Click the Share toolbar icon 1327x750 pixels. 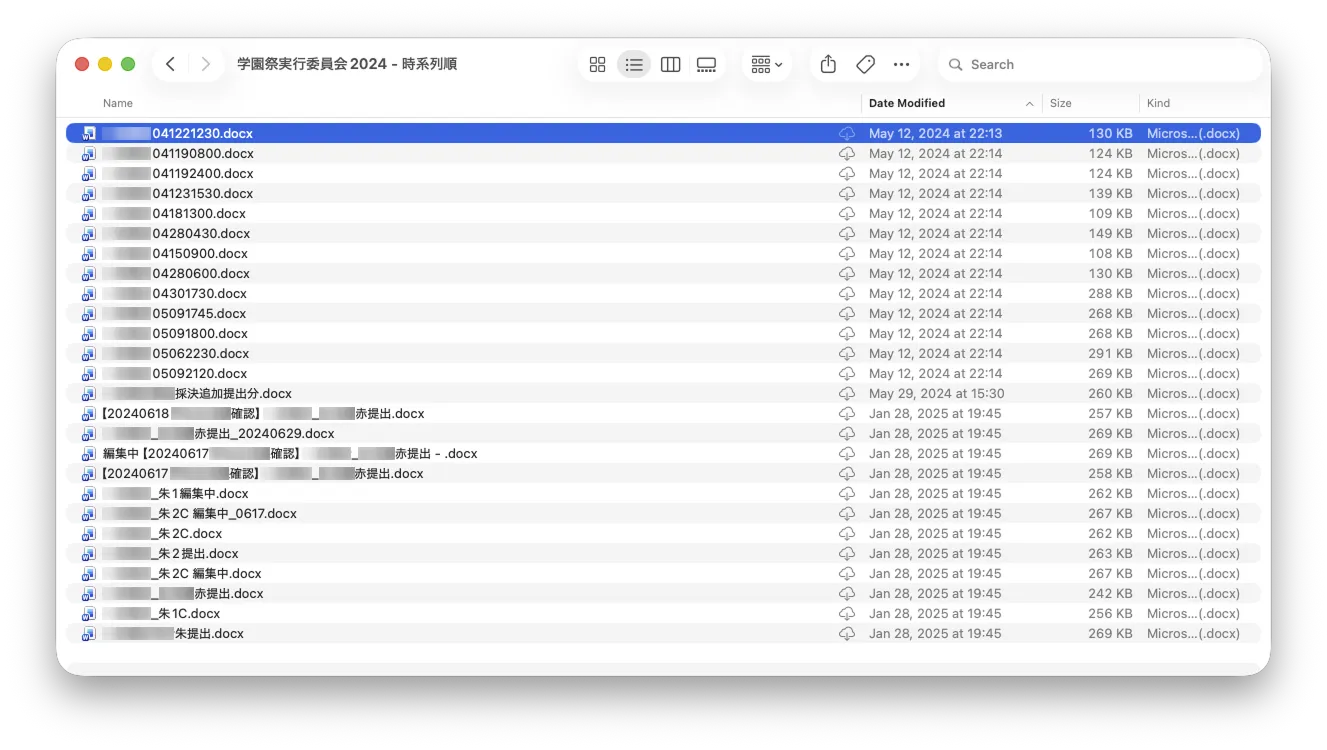(x=828, y=64)
